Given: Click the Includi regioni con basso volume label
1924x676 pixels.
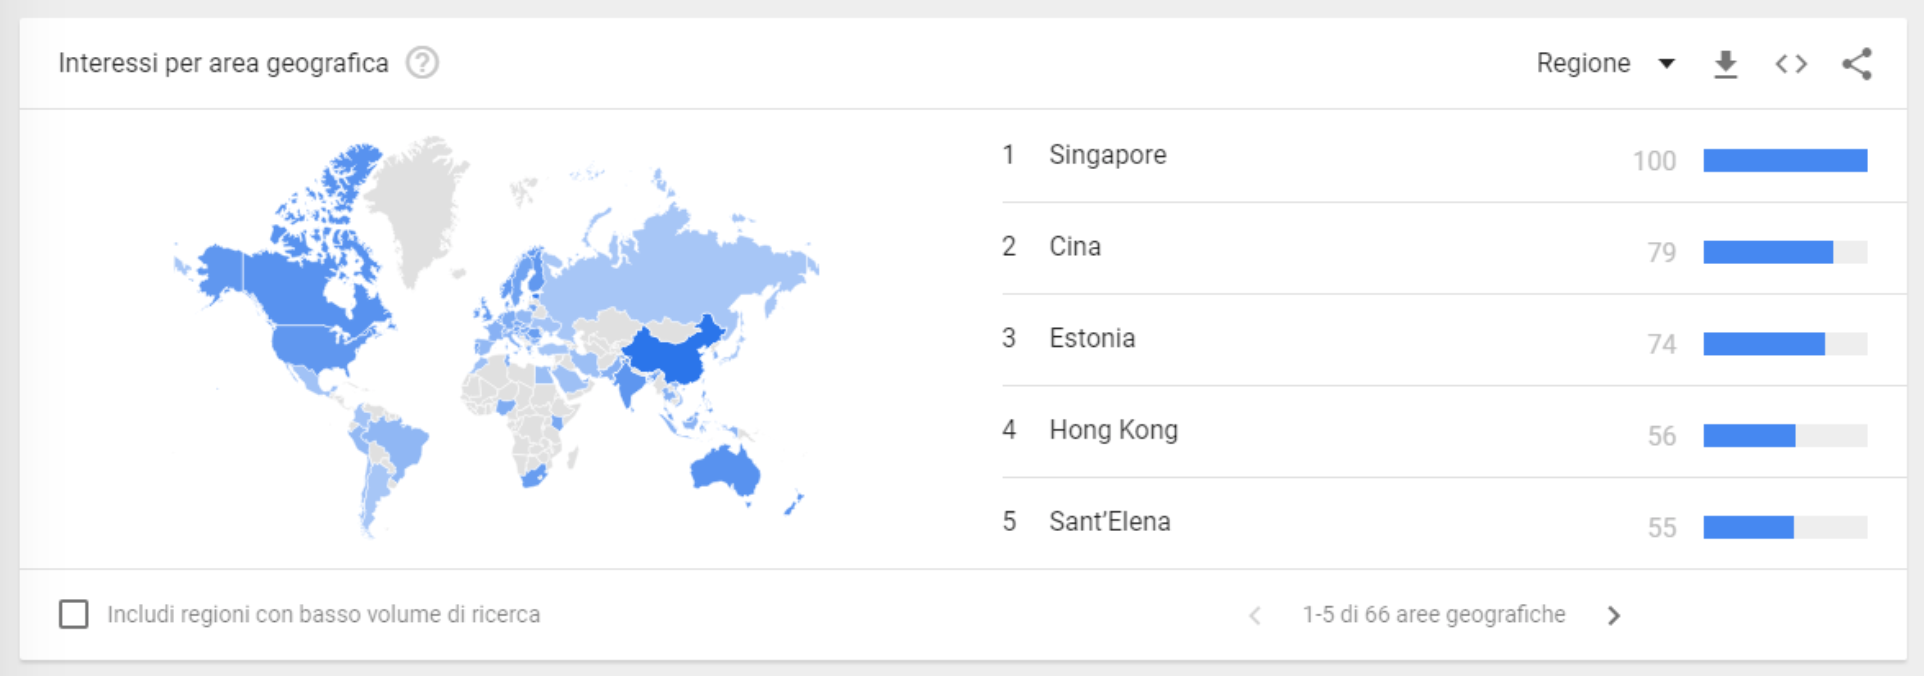Looking at the screenshot, I should pos(323,614).
